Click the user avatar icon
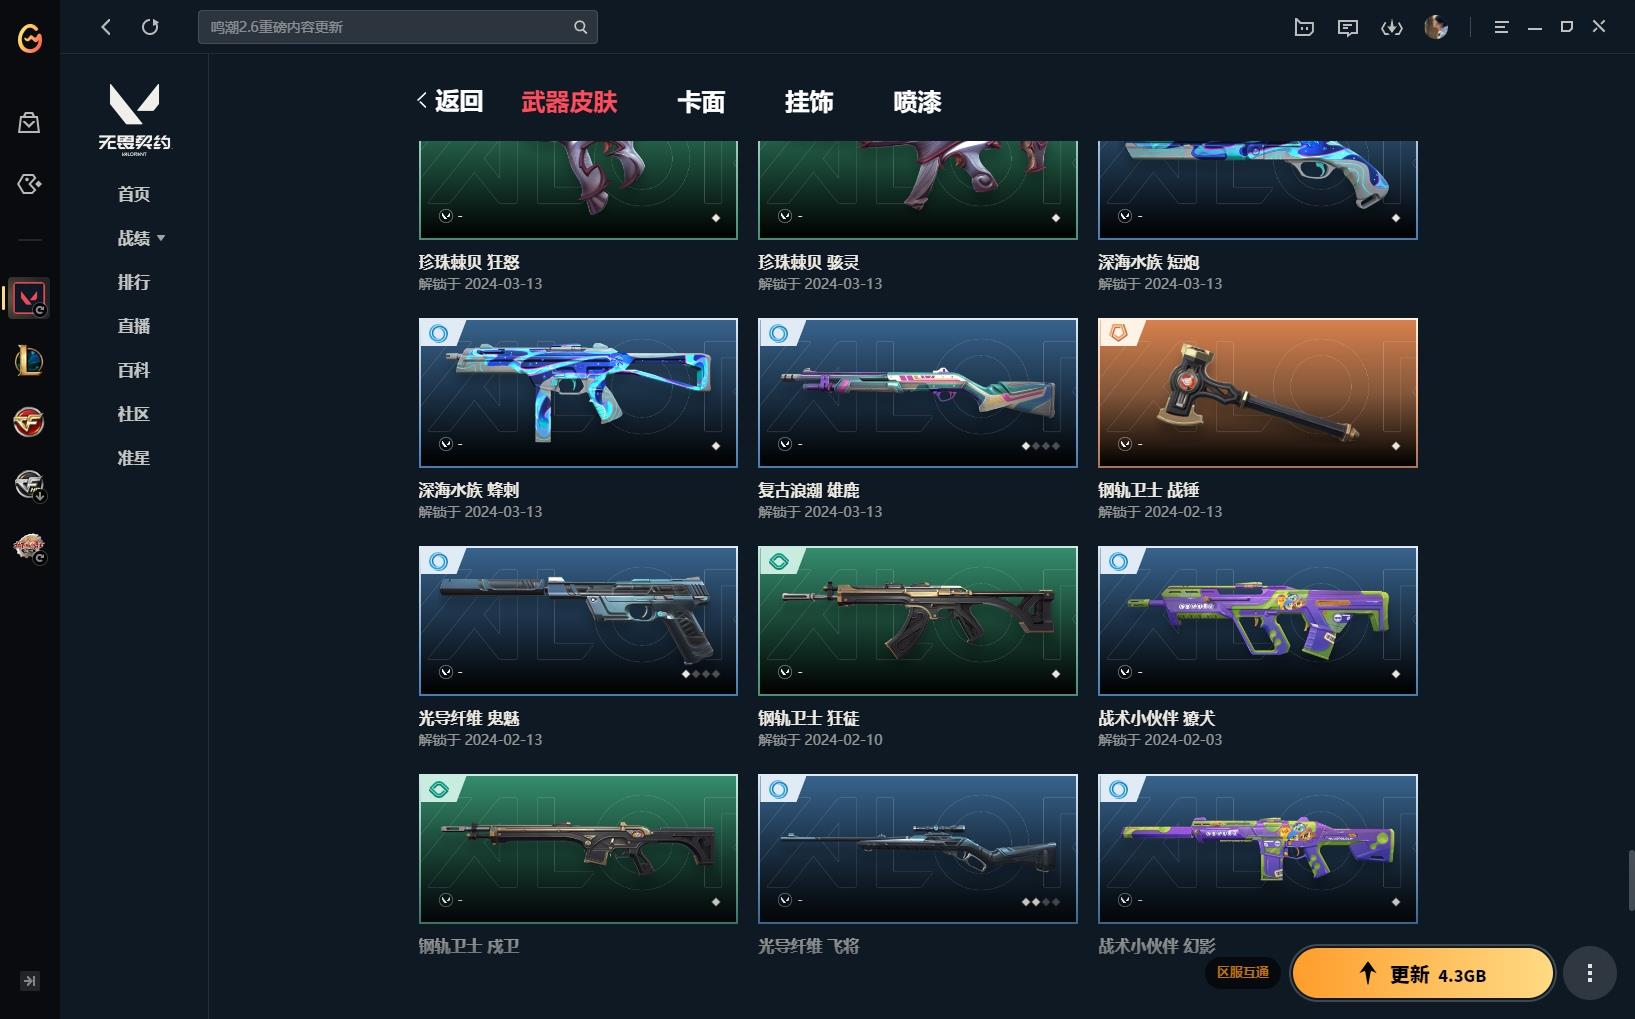Screen dimensions: 1635x1019 tap(1436, 27)
